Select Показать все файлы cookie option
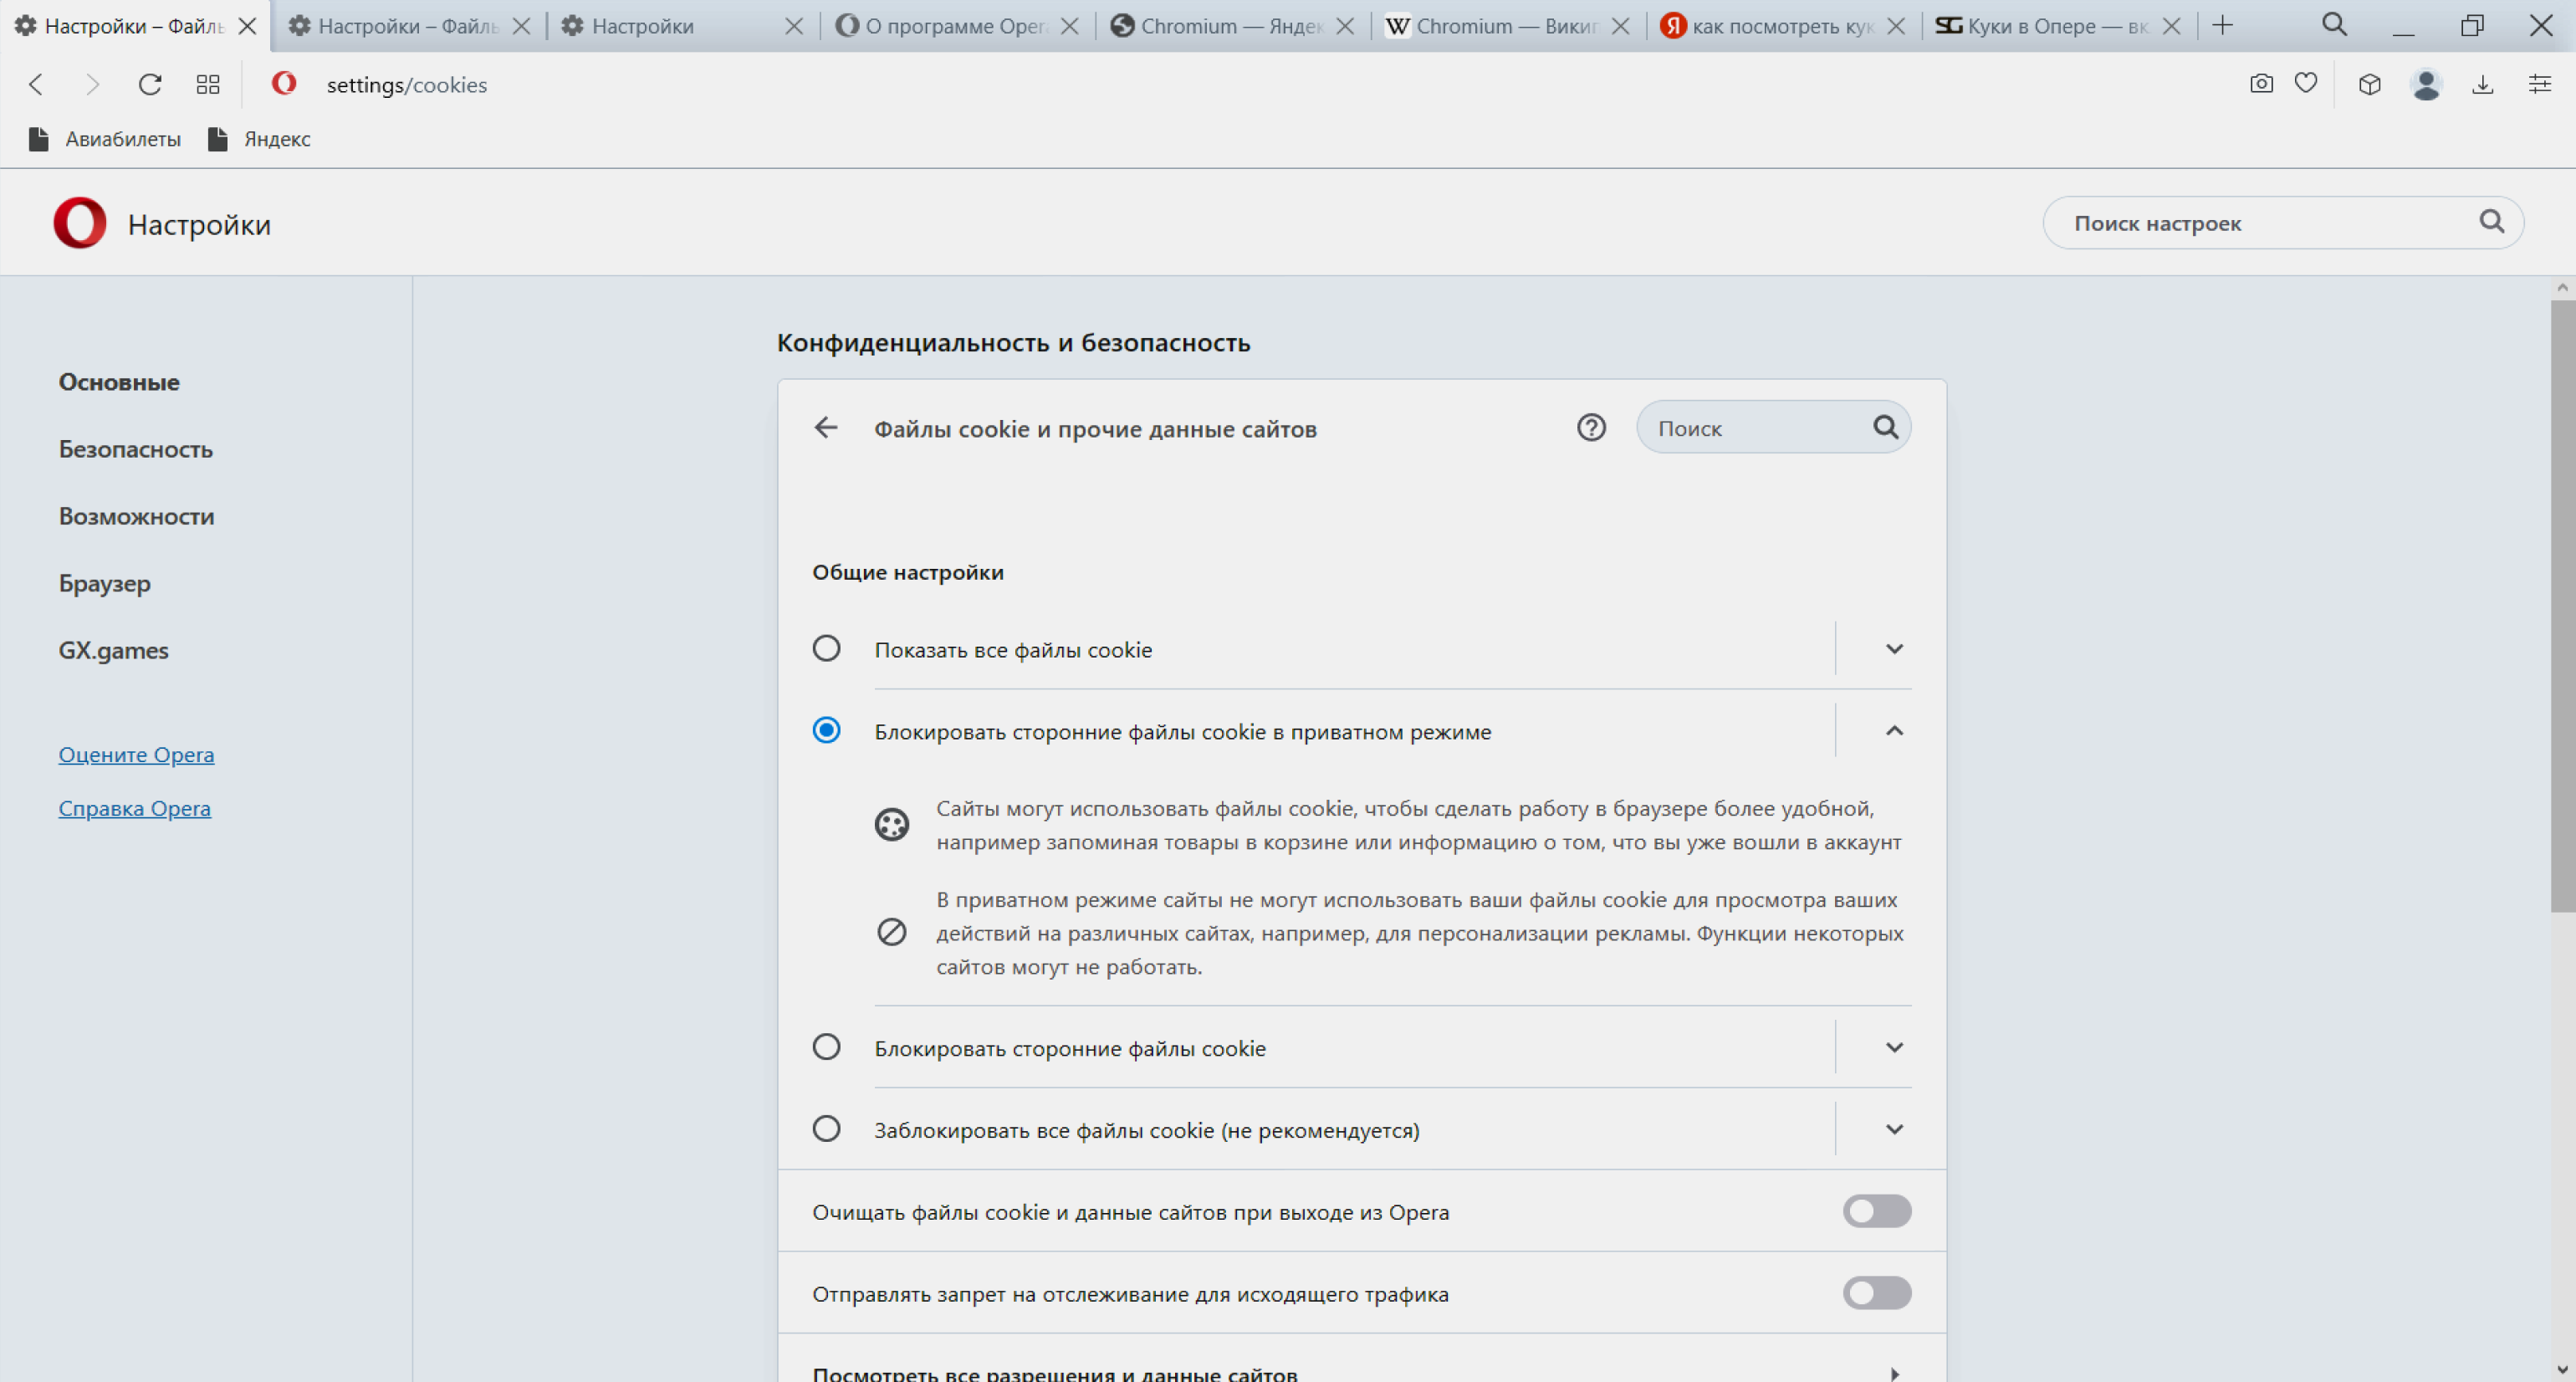 (x=826, y=649)
